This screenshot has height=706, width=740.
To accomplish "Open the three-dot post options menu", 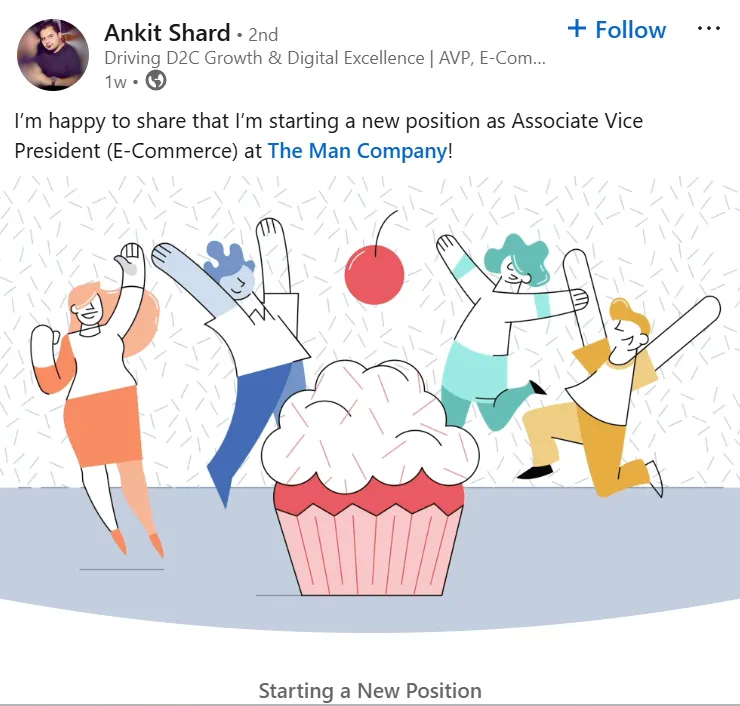I will tap(708, 29).
